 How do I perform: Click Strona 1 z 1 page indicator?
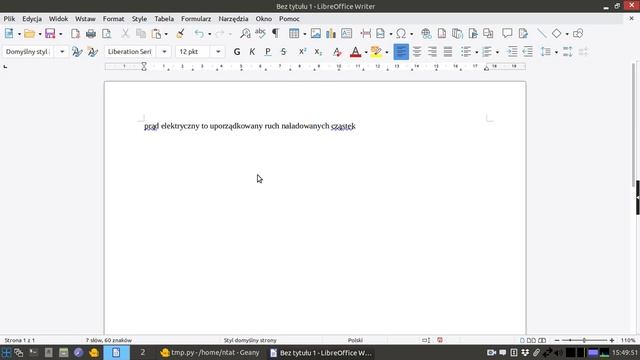20,340
